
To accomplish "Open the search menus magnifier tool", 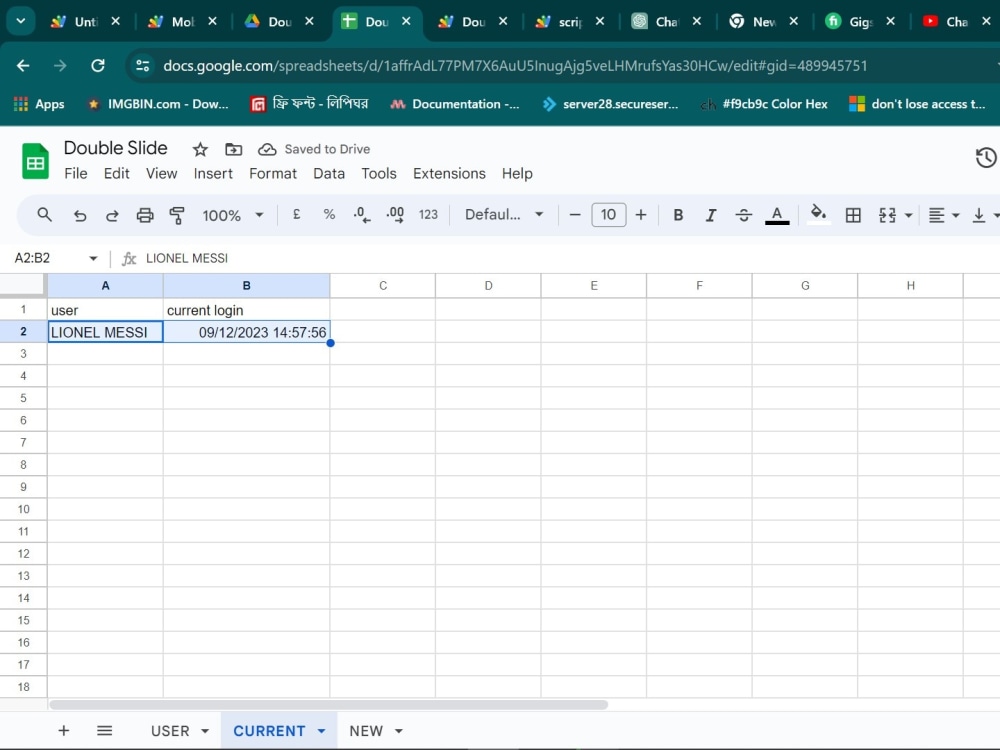I will (44, 215).
